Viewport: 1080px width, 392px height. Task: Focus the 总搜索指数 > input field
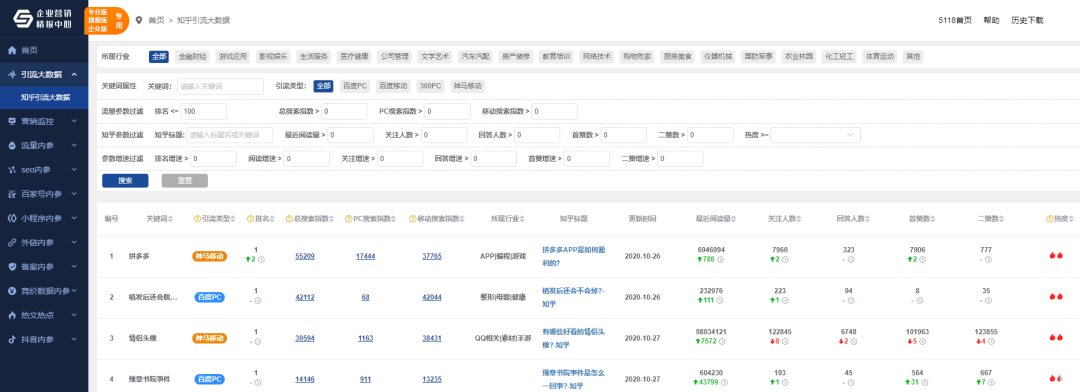tap(343, 111)
